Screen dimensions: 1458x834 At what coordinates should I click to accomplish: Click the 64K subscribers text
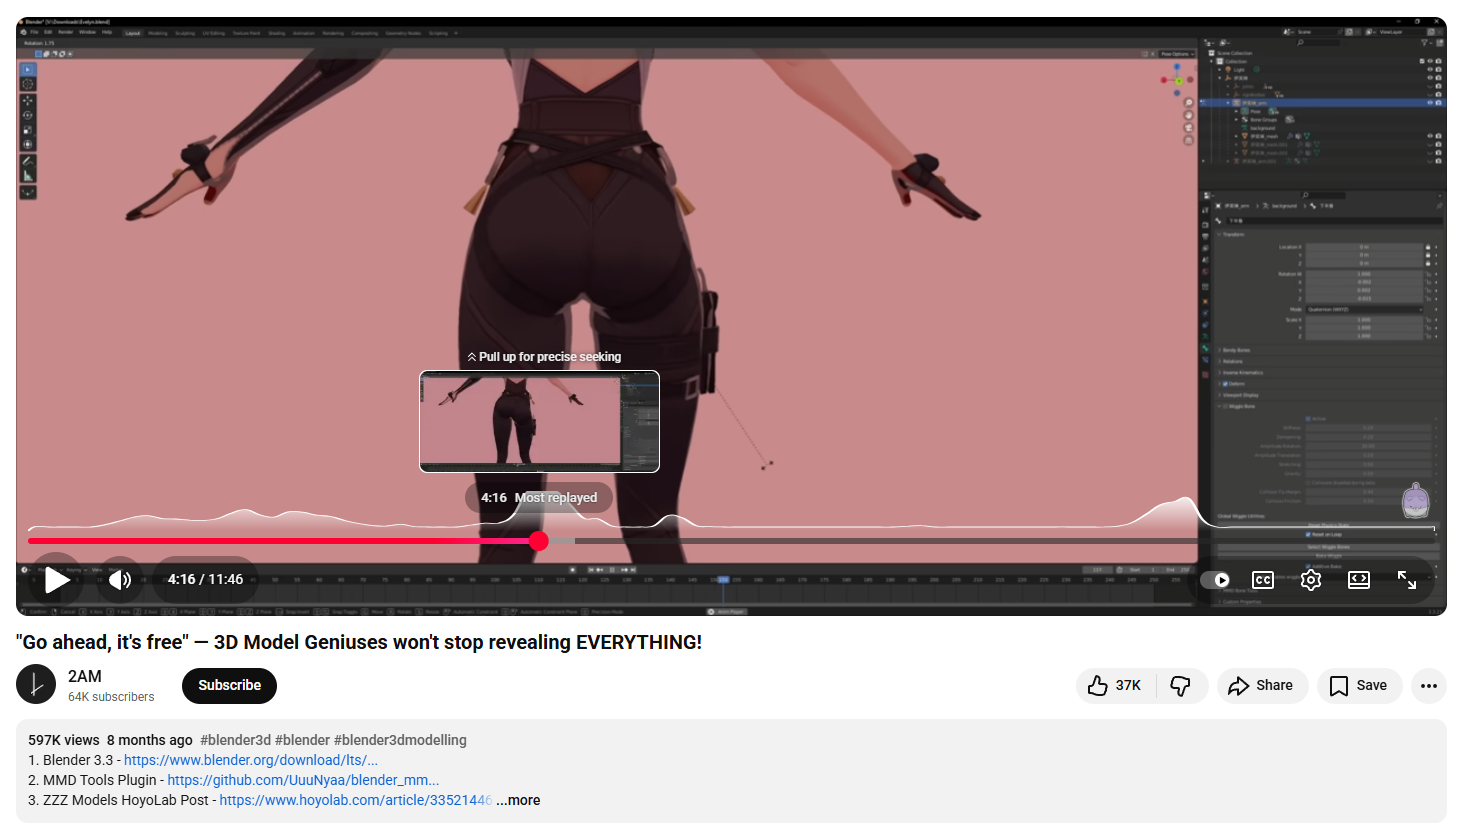tap(111, 697)
